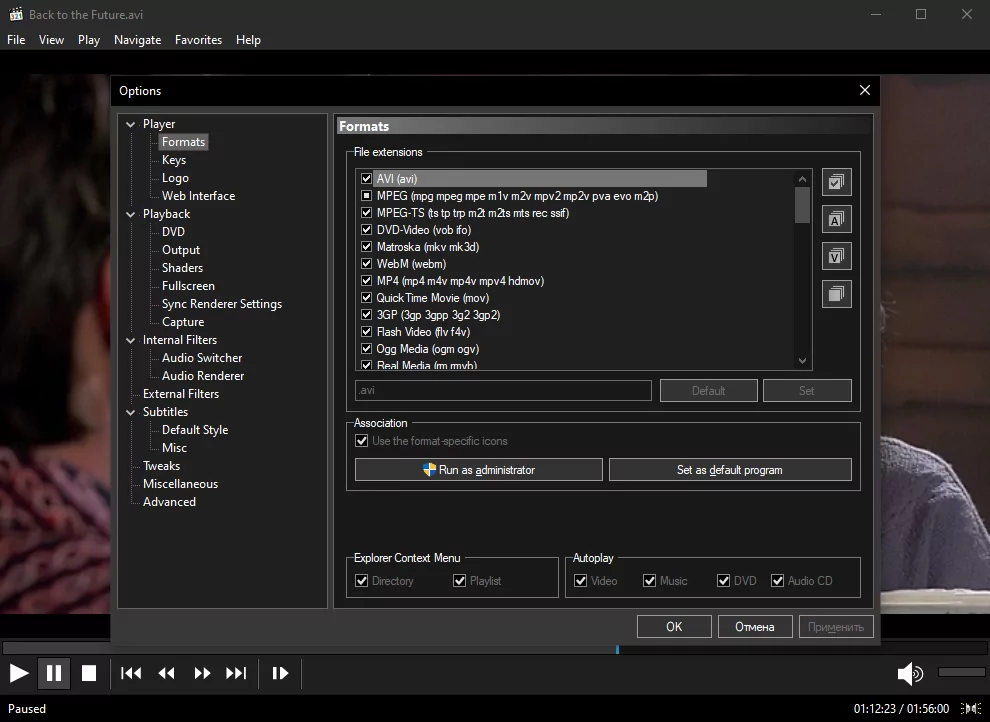Stop playback with the Stop button
Viewport: 990px width, 722px height.
coord(89,673)
